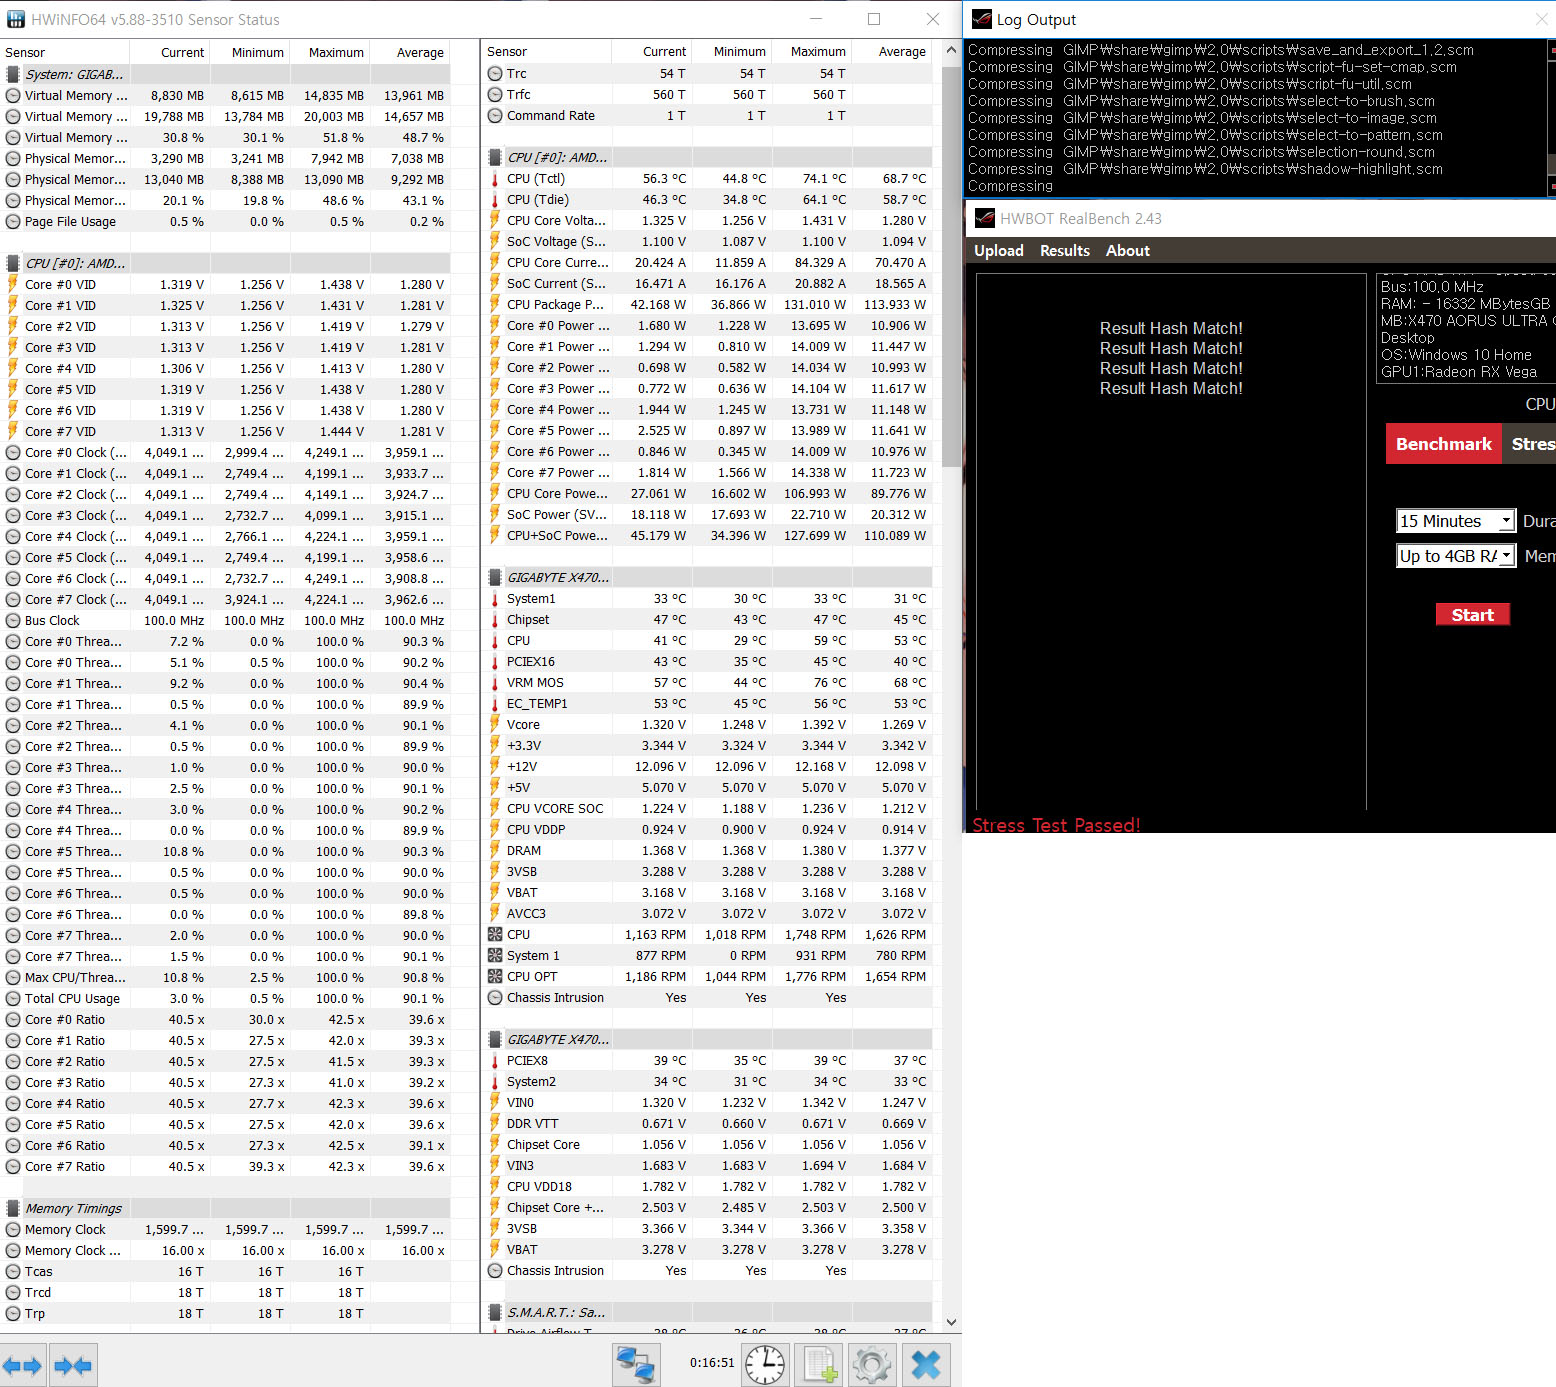Image resolution: width=1556 pixels, height=1387 pixels.
Task: Click the HWiNFO64 title bar app icon
Action: click(x=15, y=19)
